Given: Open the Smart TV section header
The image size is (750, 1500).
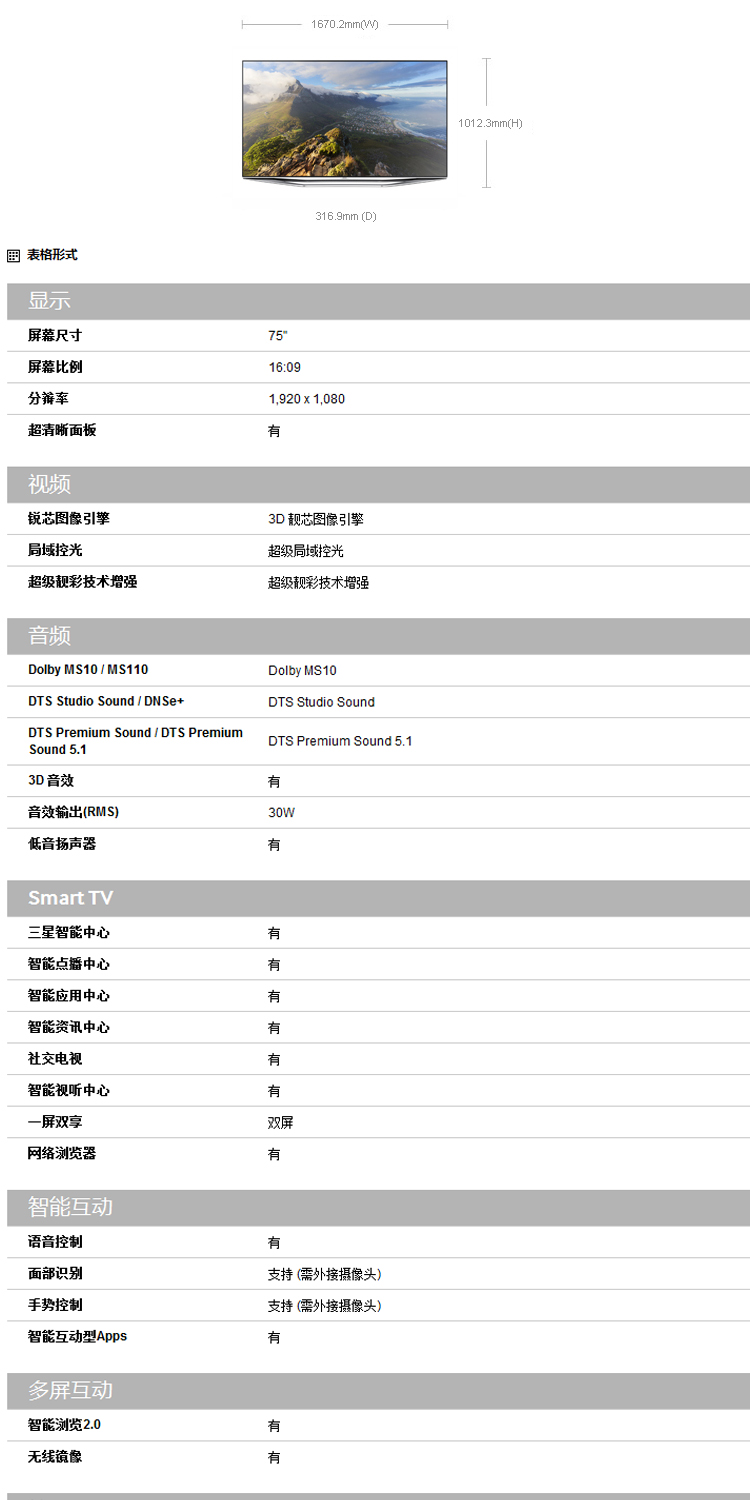Looking at the screenshot, I should point(70,898).
